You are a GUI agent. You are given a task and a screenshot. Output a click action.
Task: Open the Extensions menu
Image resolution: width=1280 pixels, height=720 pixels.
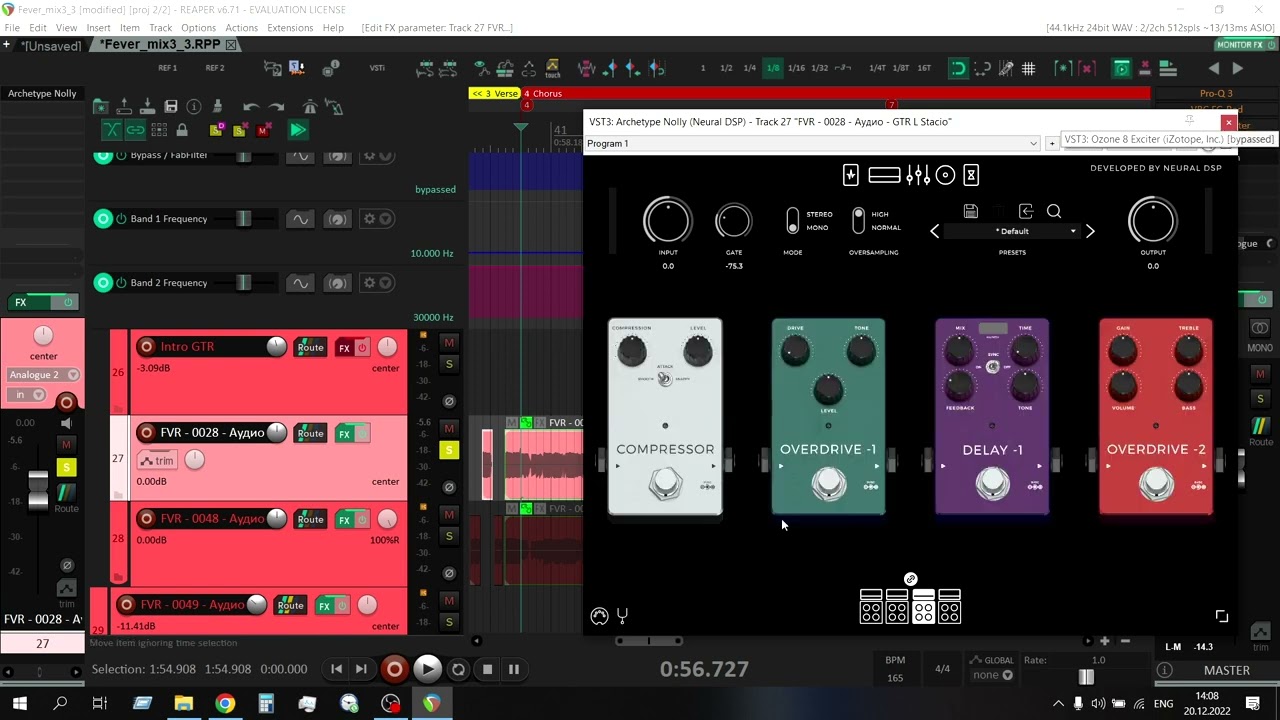[x=290, y=28]
